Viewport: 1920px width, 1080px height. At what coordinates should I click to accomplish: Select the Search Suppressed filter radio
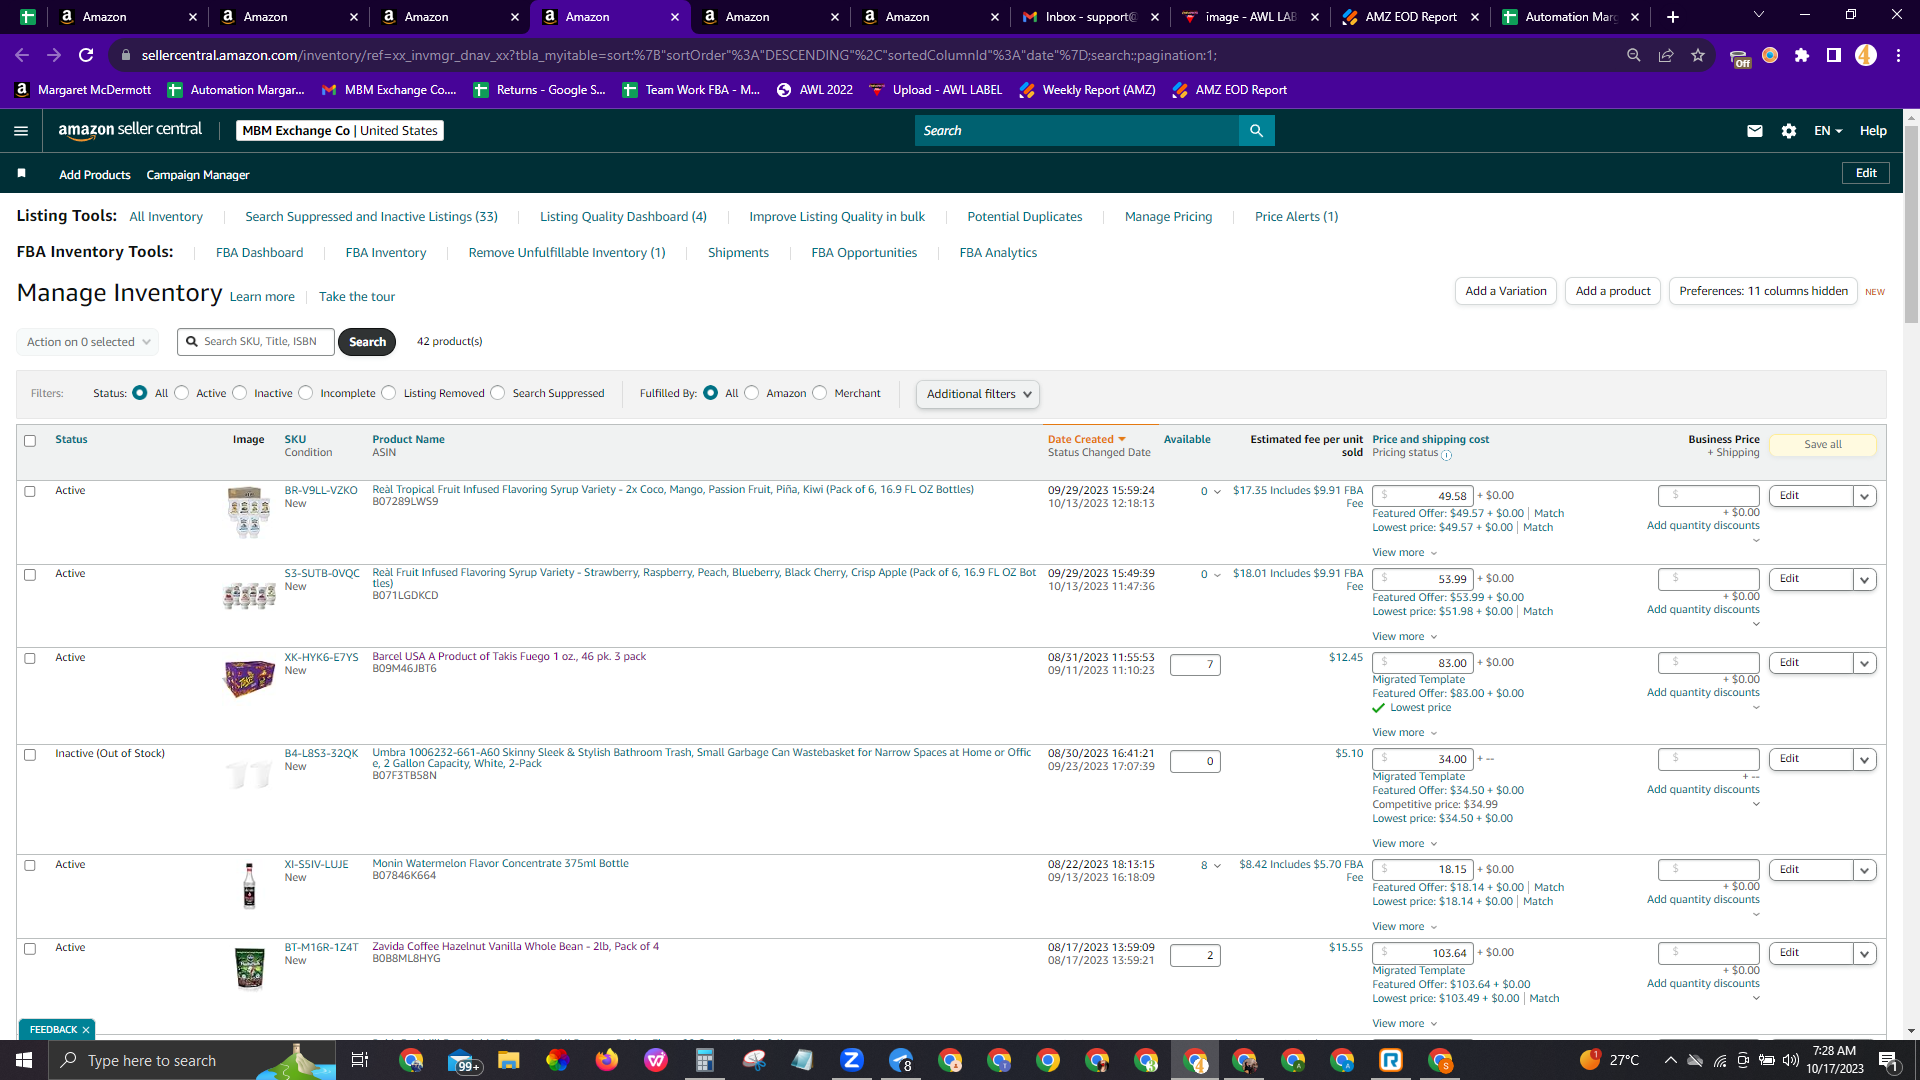[x=498, y=393]
